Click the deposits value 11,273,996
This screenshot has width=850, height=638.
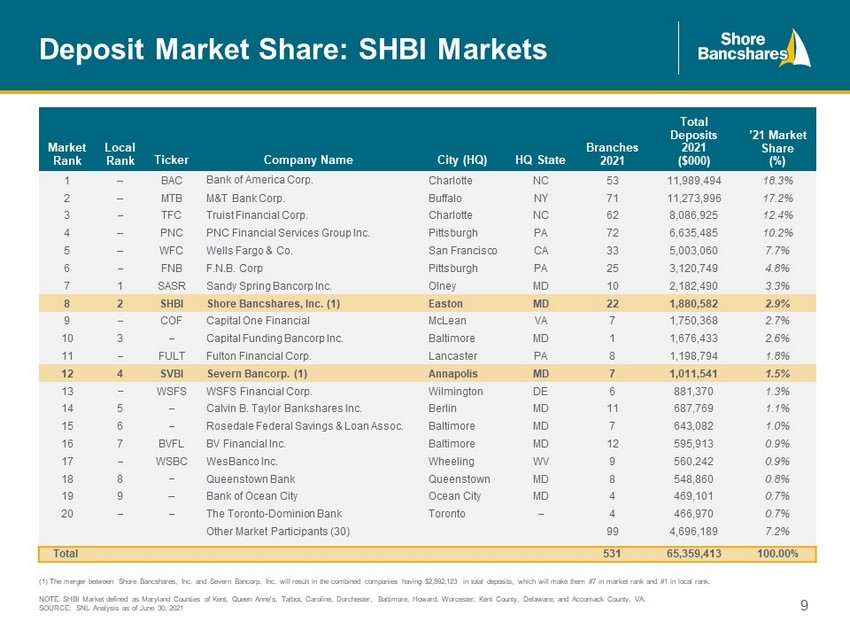click(x=694, y=198)
